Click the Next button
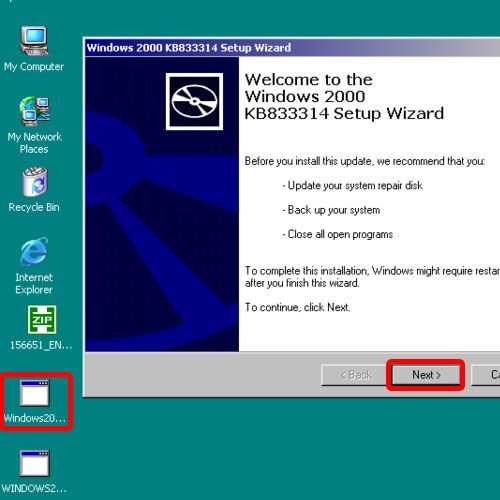This screenshot has width=500, height=500. click(x=426, y=375)
